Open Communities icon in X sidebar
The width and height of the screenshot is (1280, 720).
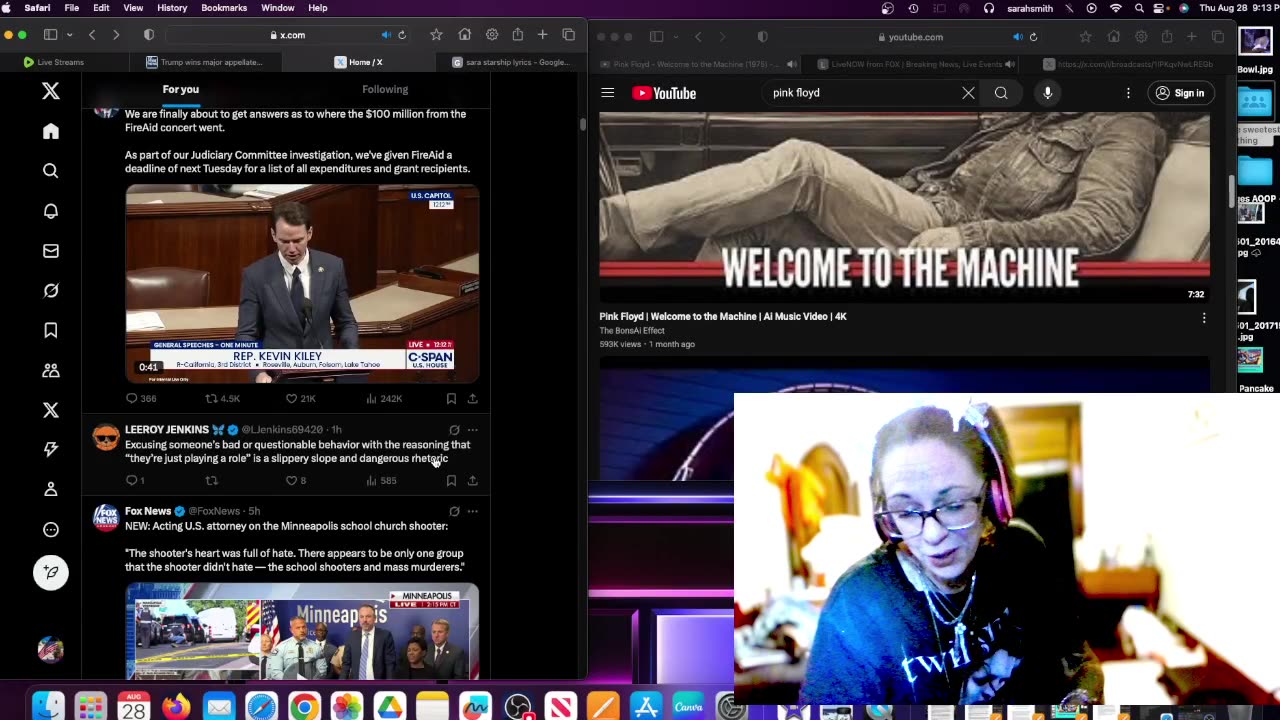[51, 370]
